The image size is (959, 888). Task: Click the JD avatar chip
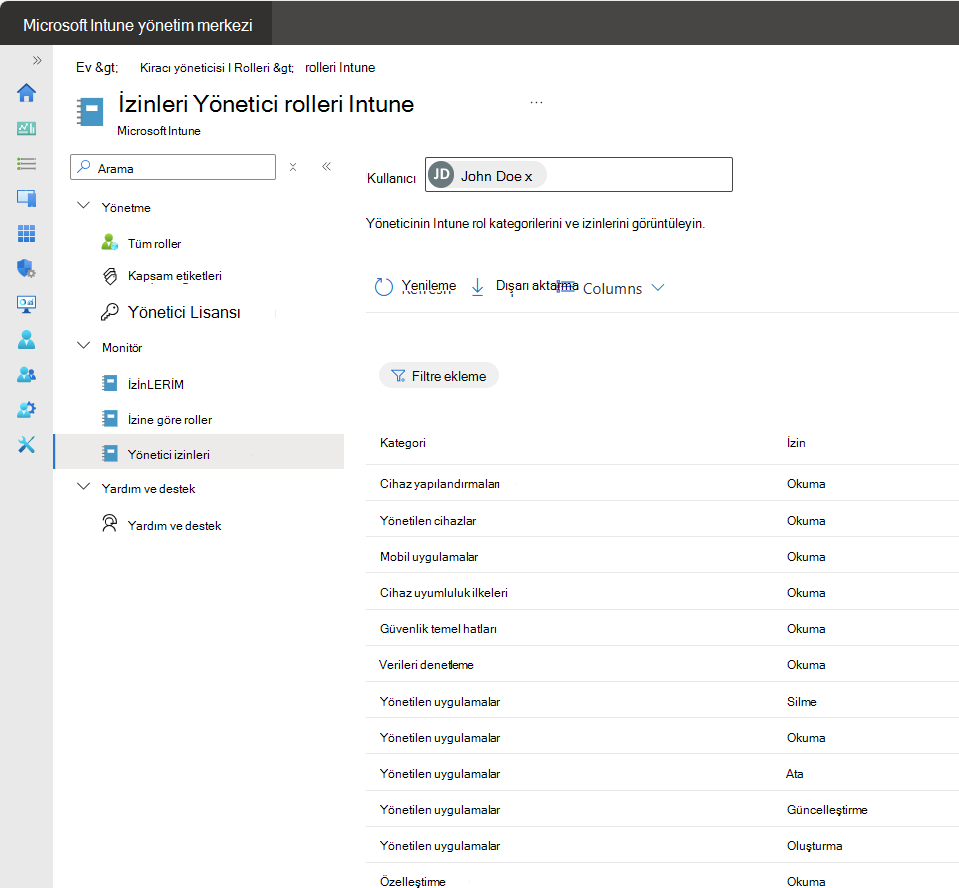click(441, 175)
